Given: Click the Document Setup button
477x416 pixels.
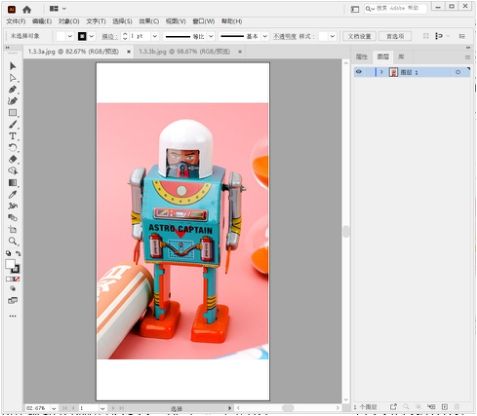Looking at the screenshot, I should coord(359,36).
